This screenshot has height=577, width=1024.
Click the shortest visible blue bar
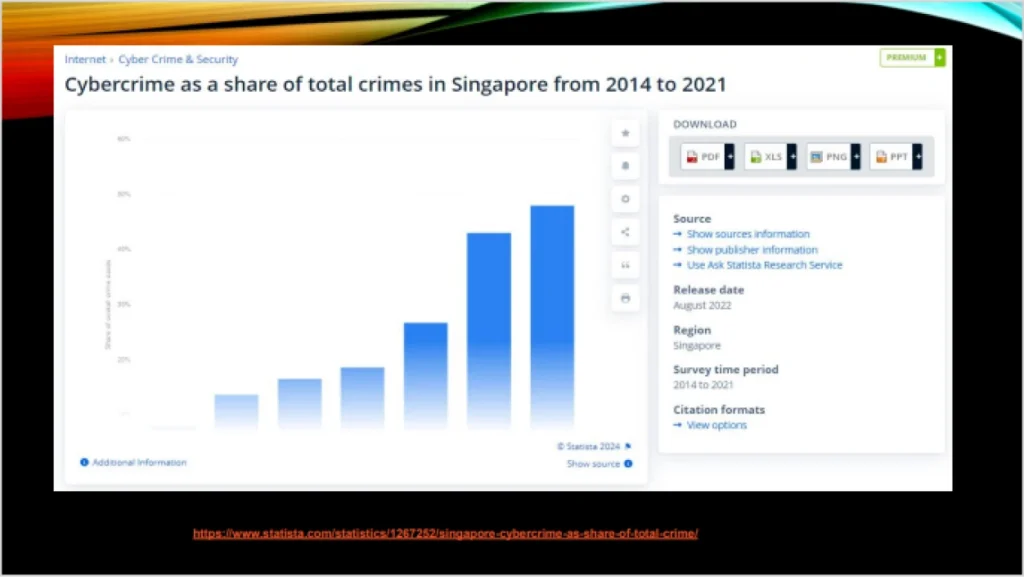[x=236, y=412]
